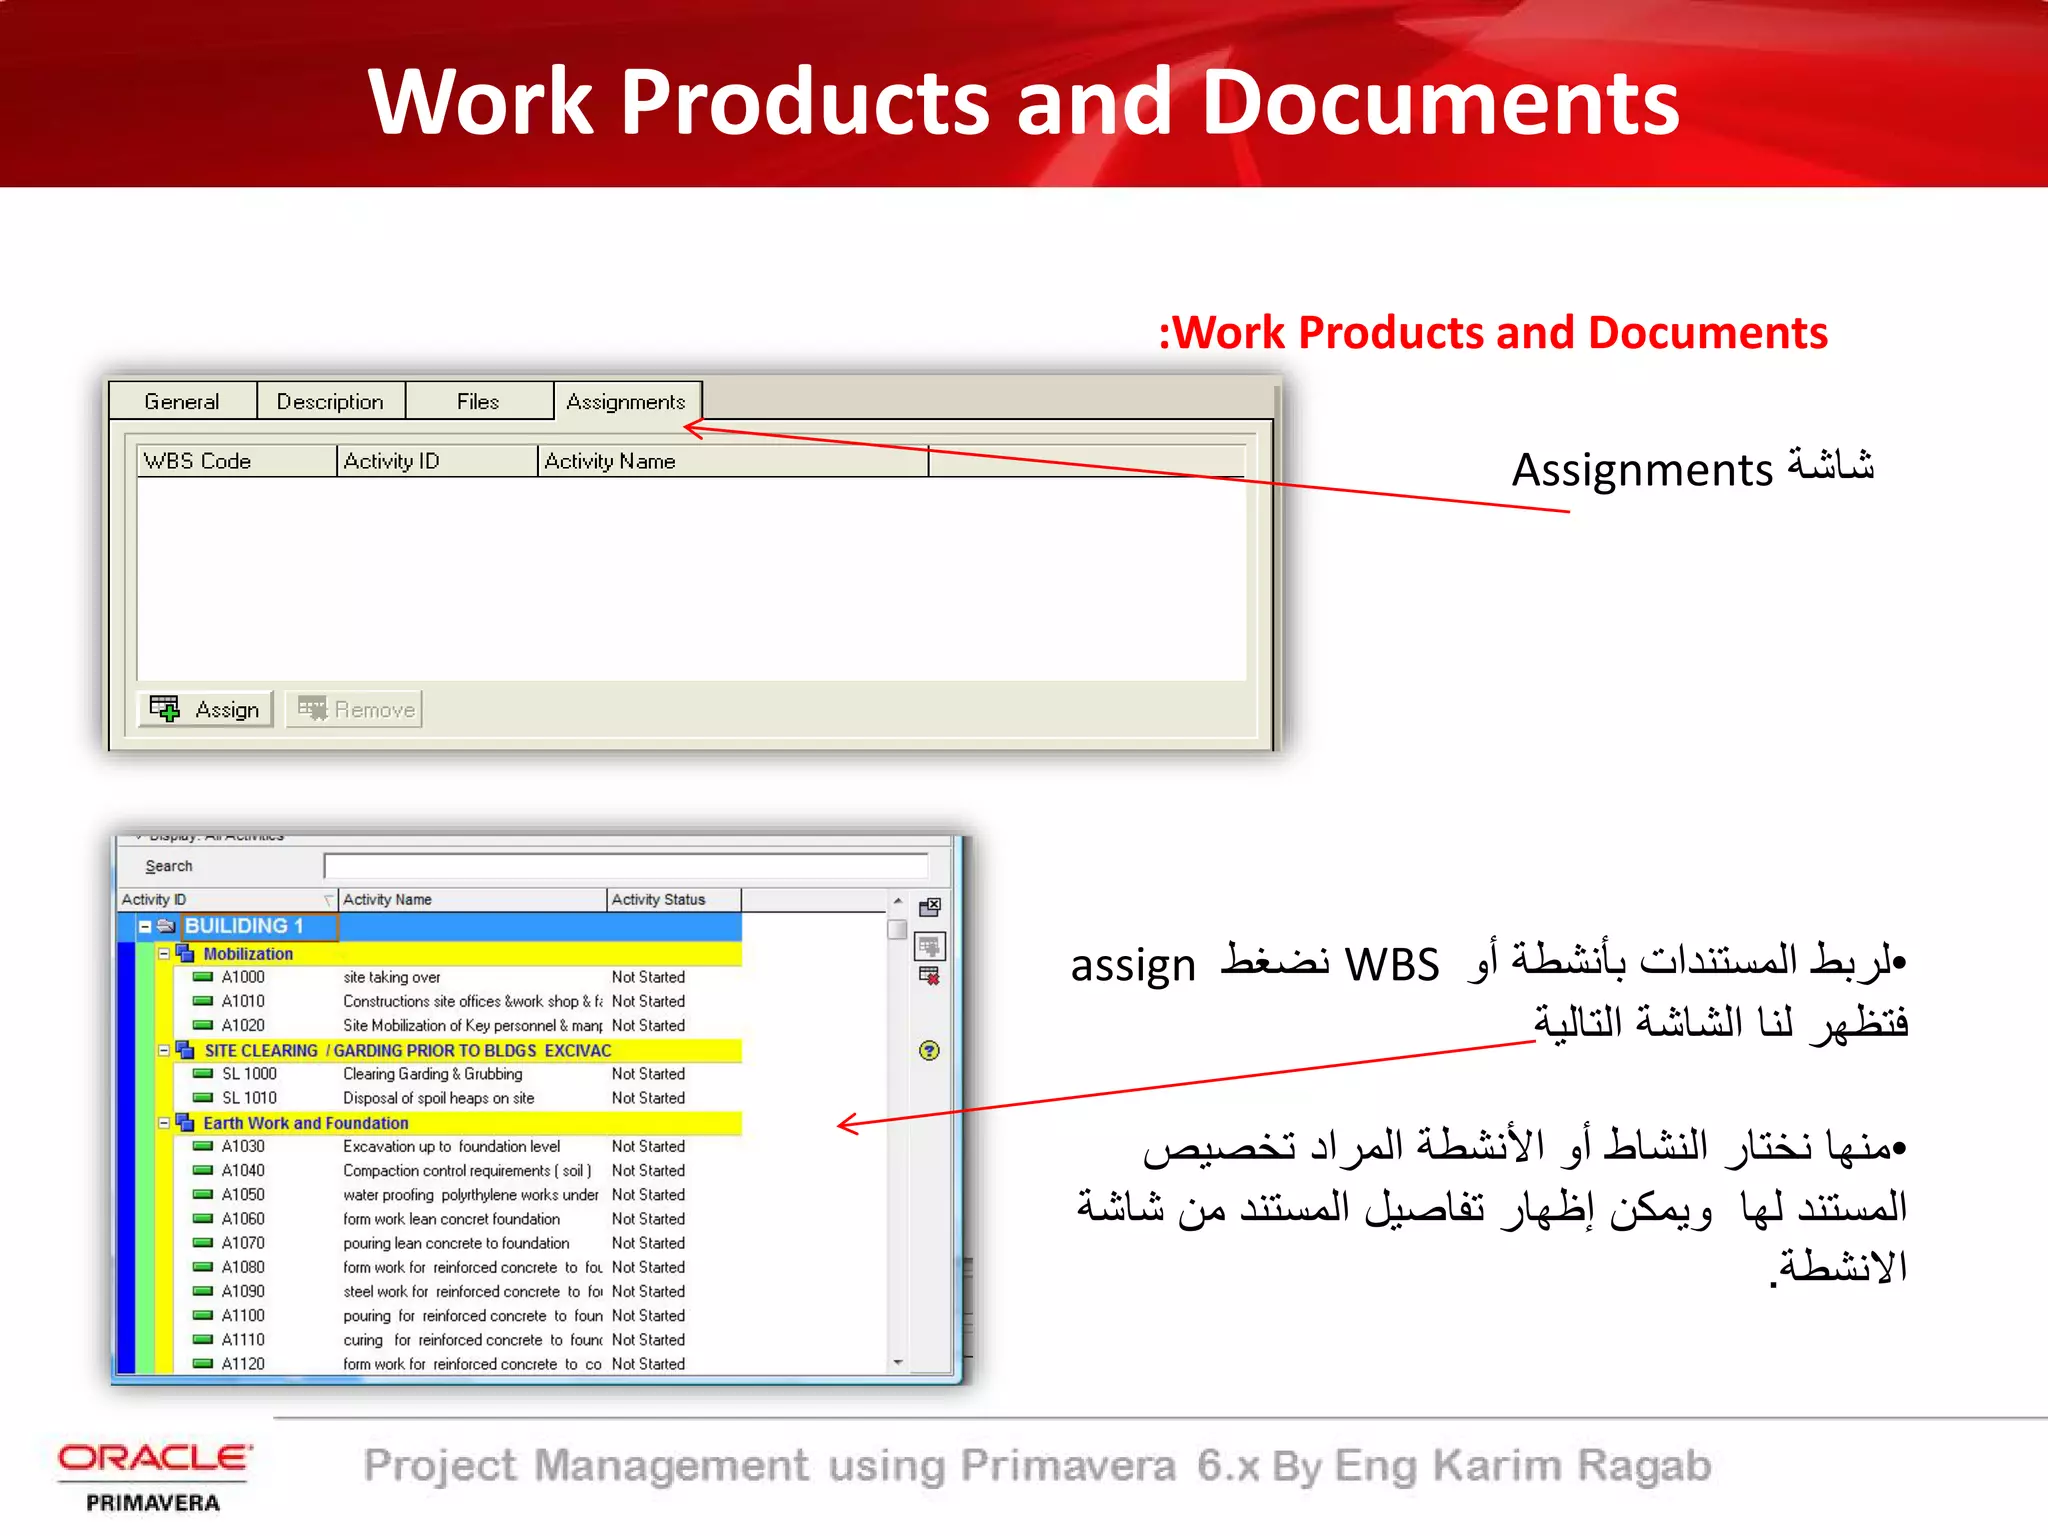The image size is (2048, 1536).
Task: Click the empty Assignments list area
Action: 691,579
